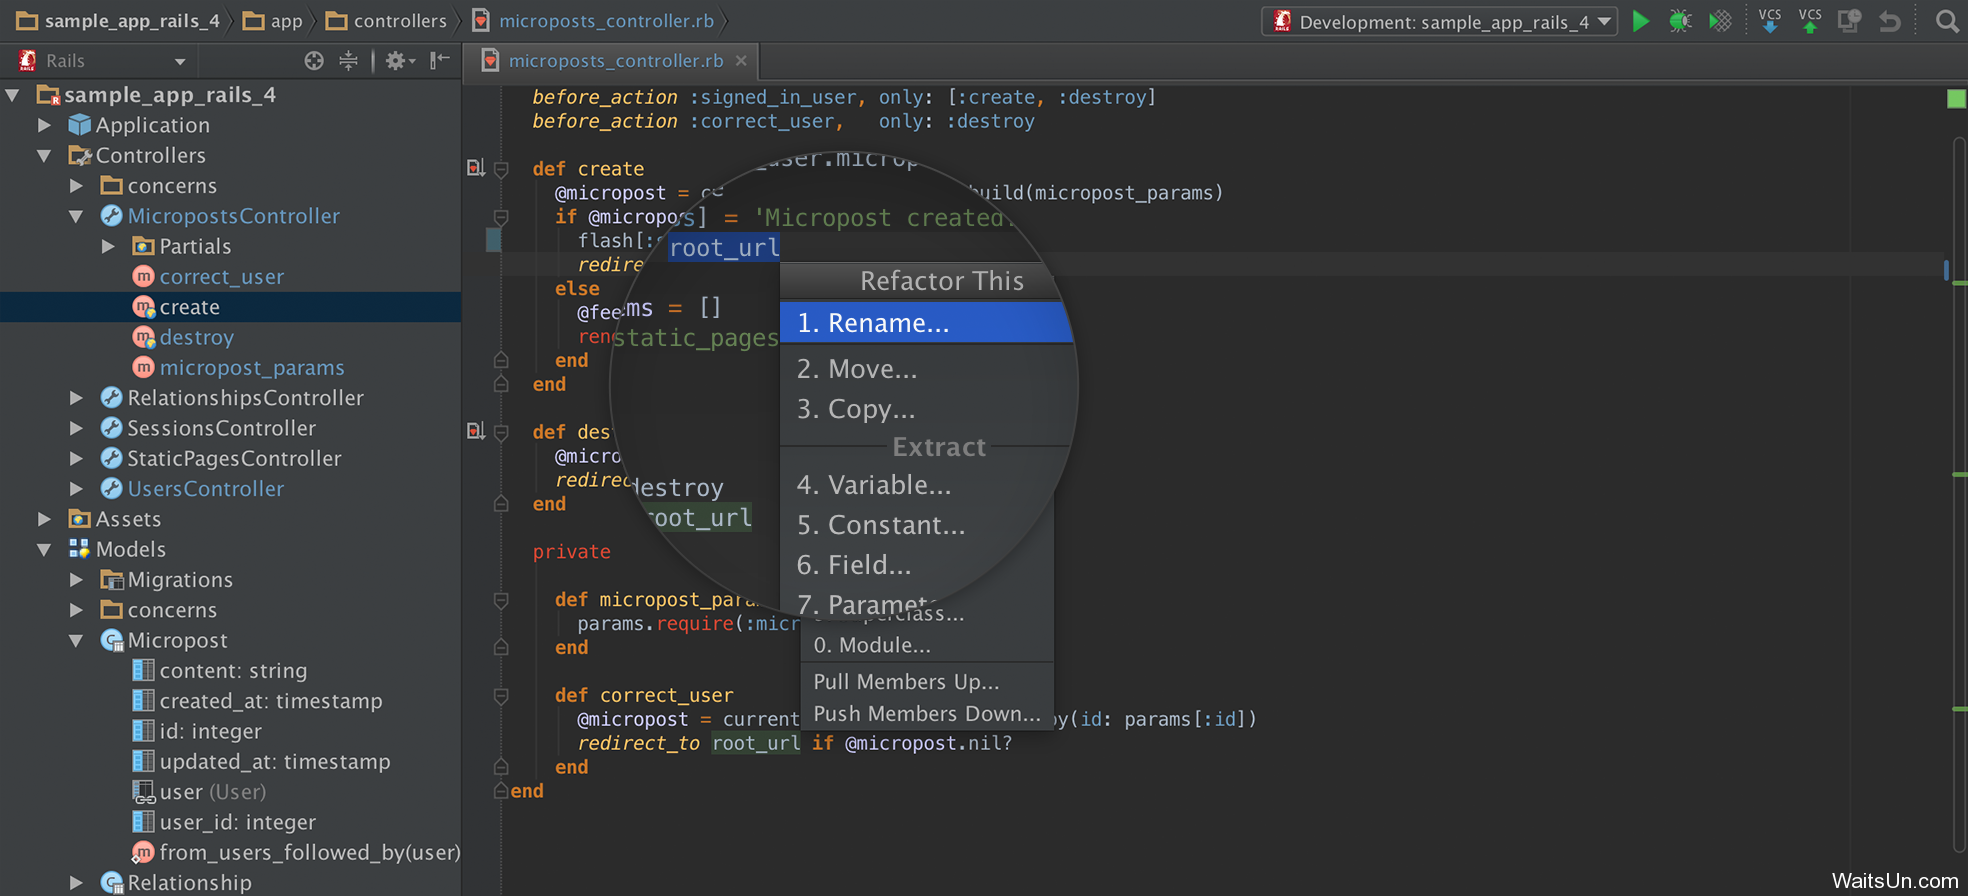Revert changes with the undo arrow icon
This screenshot has height=896, width=1968.
(x=1889, y=21)
